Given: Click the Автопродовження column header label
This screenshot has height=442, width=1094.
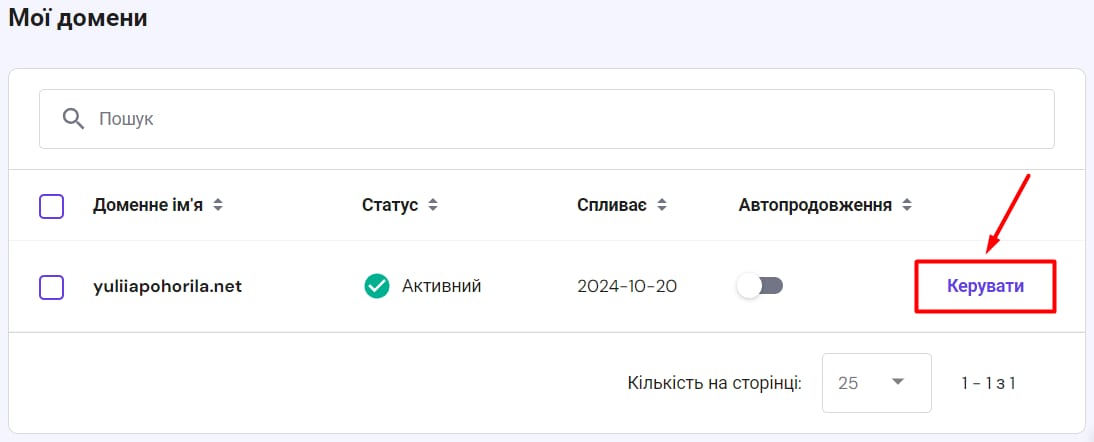Looking at the screenshot, I should tap(815, 206).
